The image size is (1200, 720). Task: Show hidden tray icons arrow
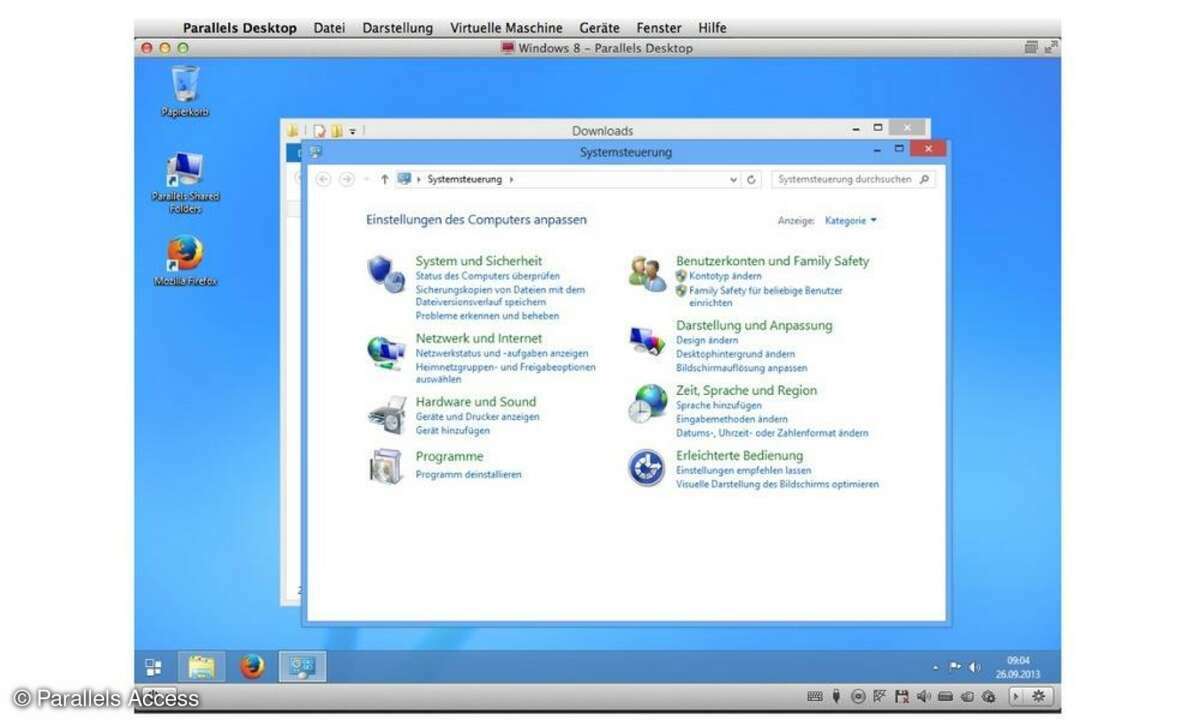click(937, 667)
